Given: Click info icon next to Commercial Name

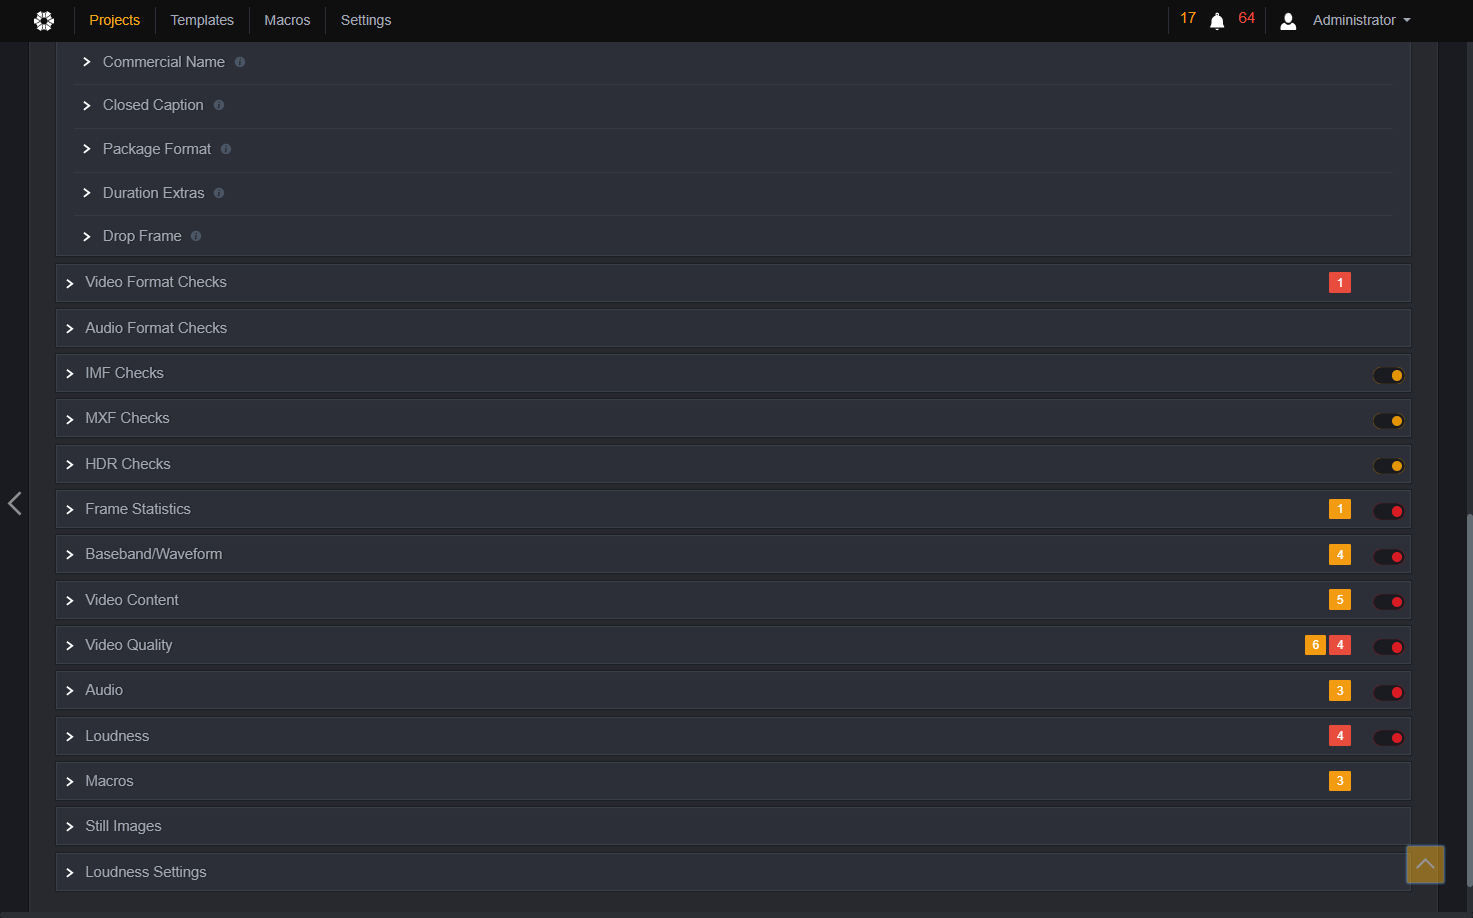Looking at the screenshot, I should 240,62.
